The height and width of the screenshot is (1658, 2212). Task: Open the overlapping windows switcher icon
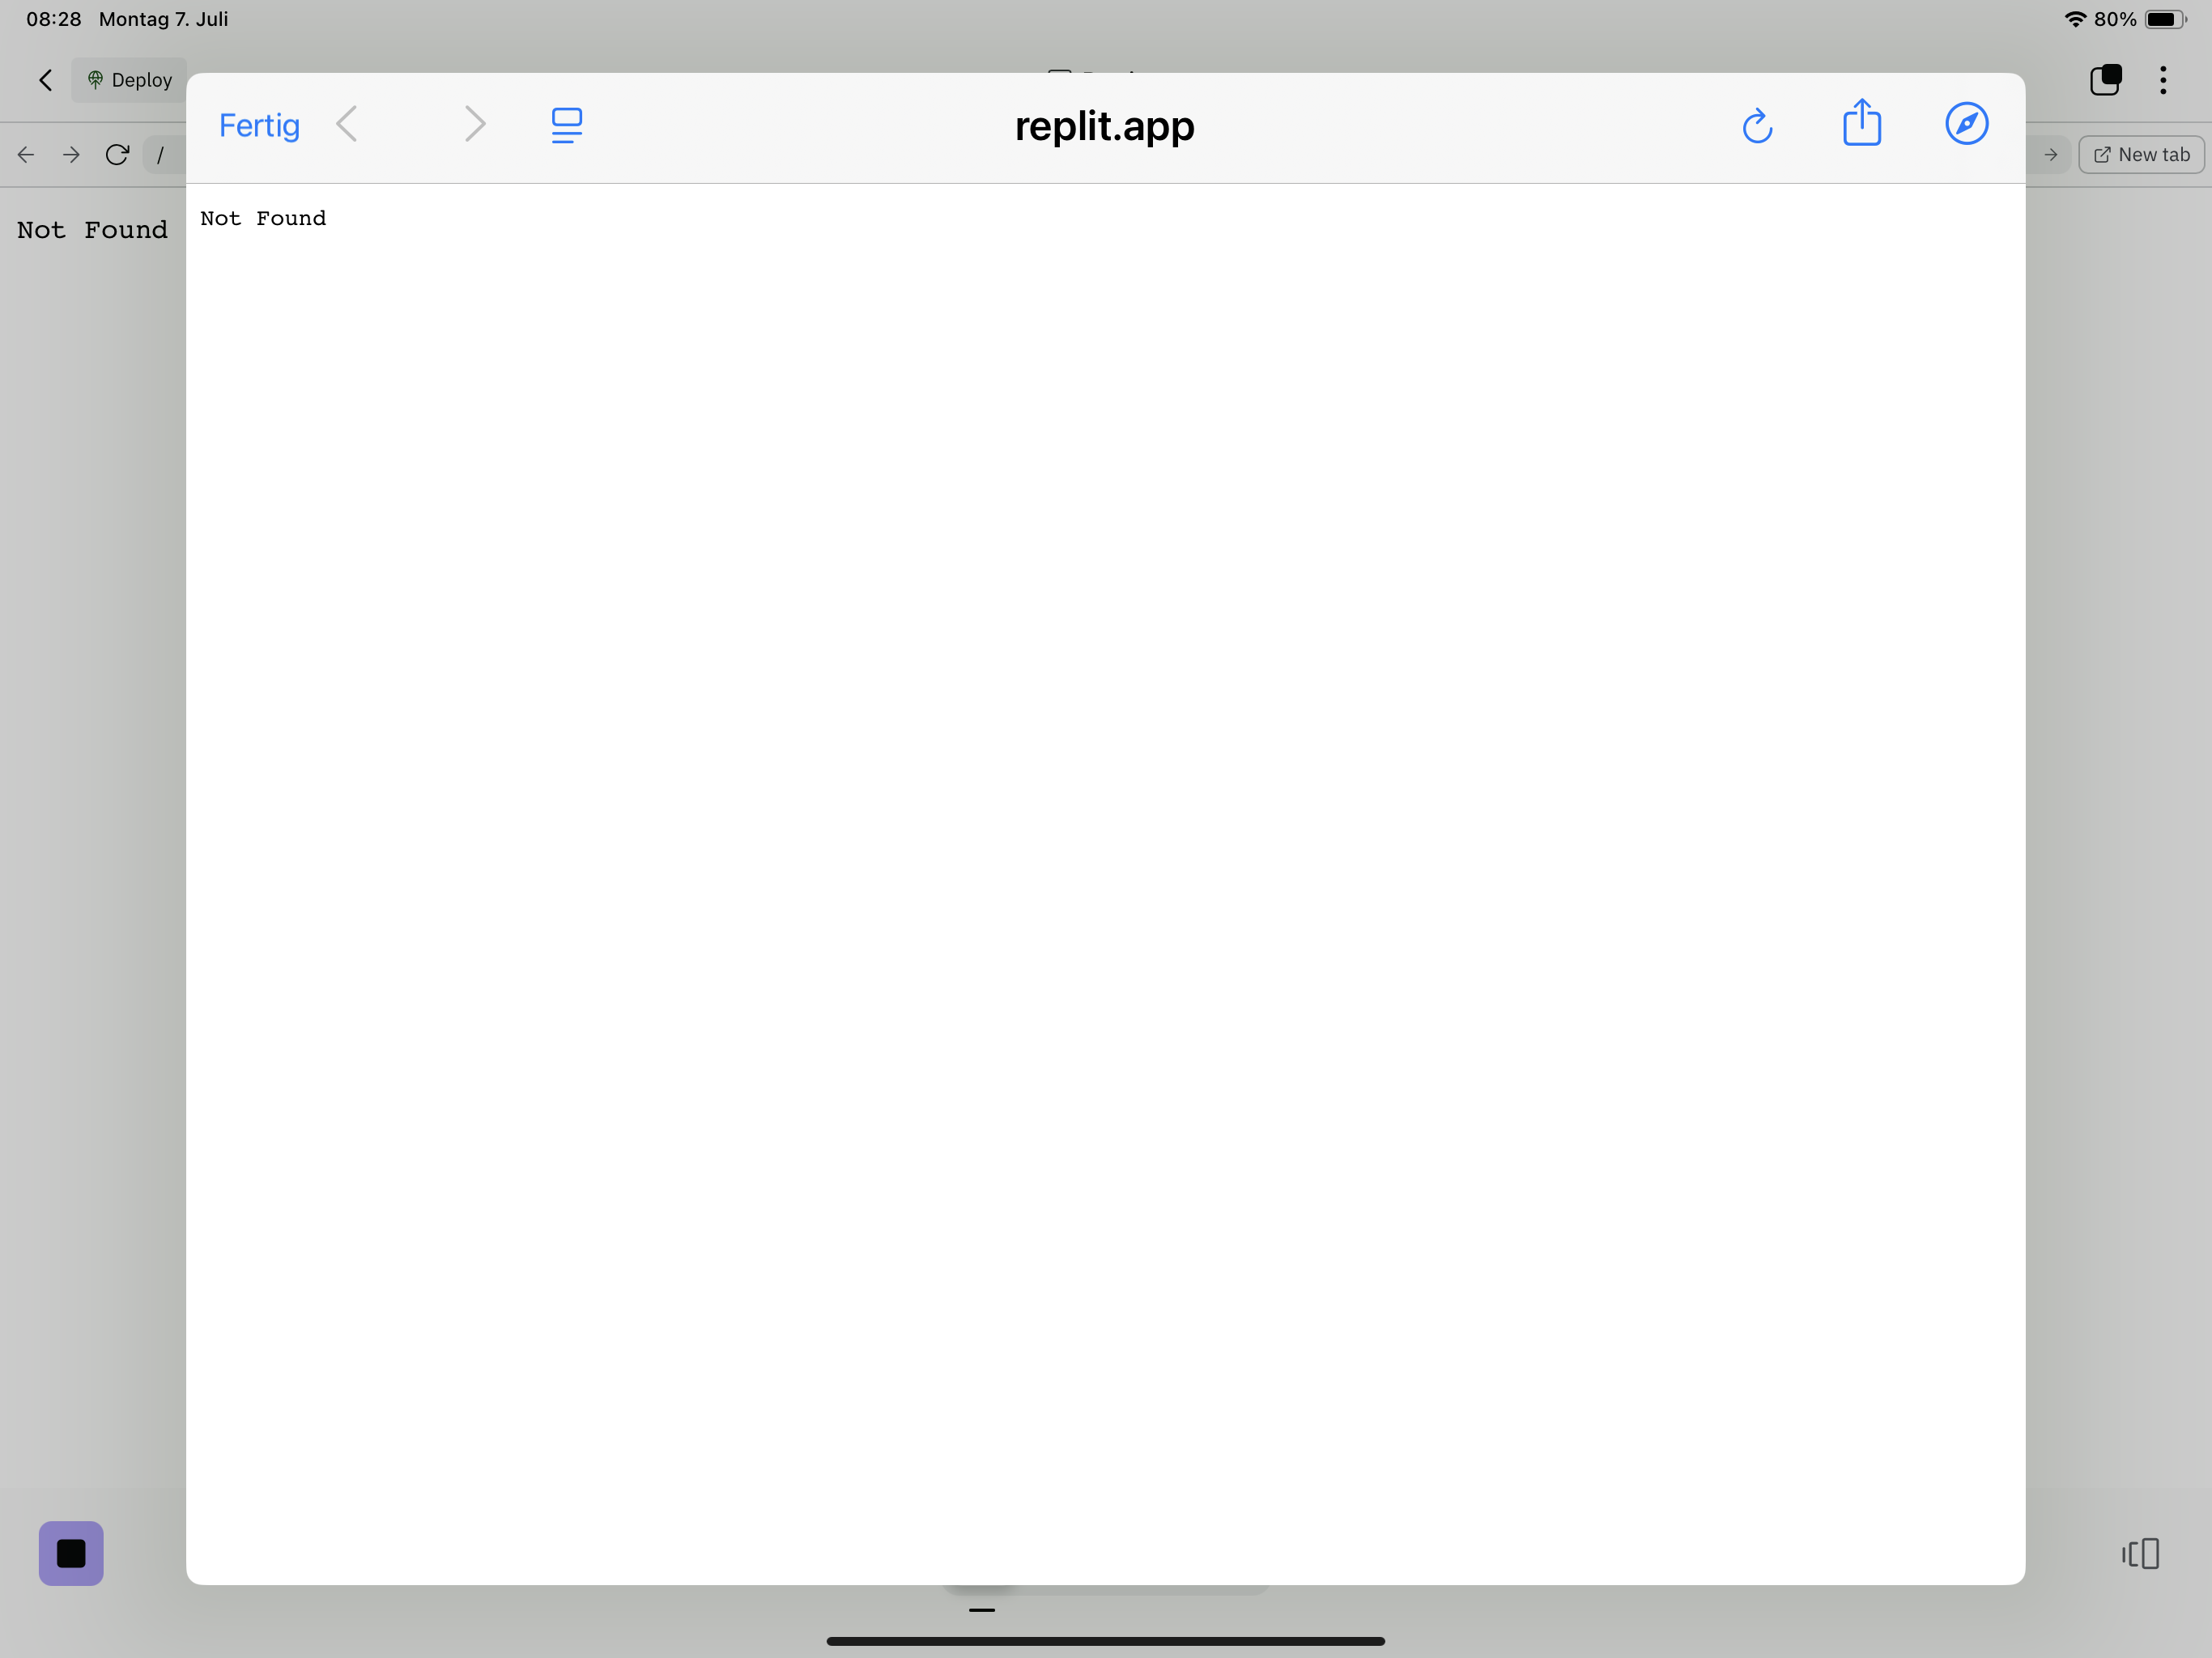pyautogui.click(x=2105, y=80)
